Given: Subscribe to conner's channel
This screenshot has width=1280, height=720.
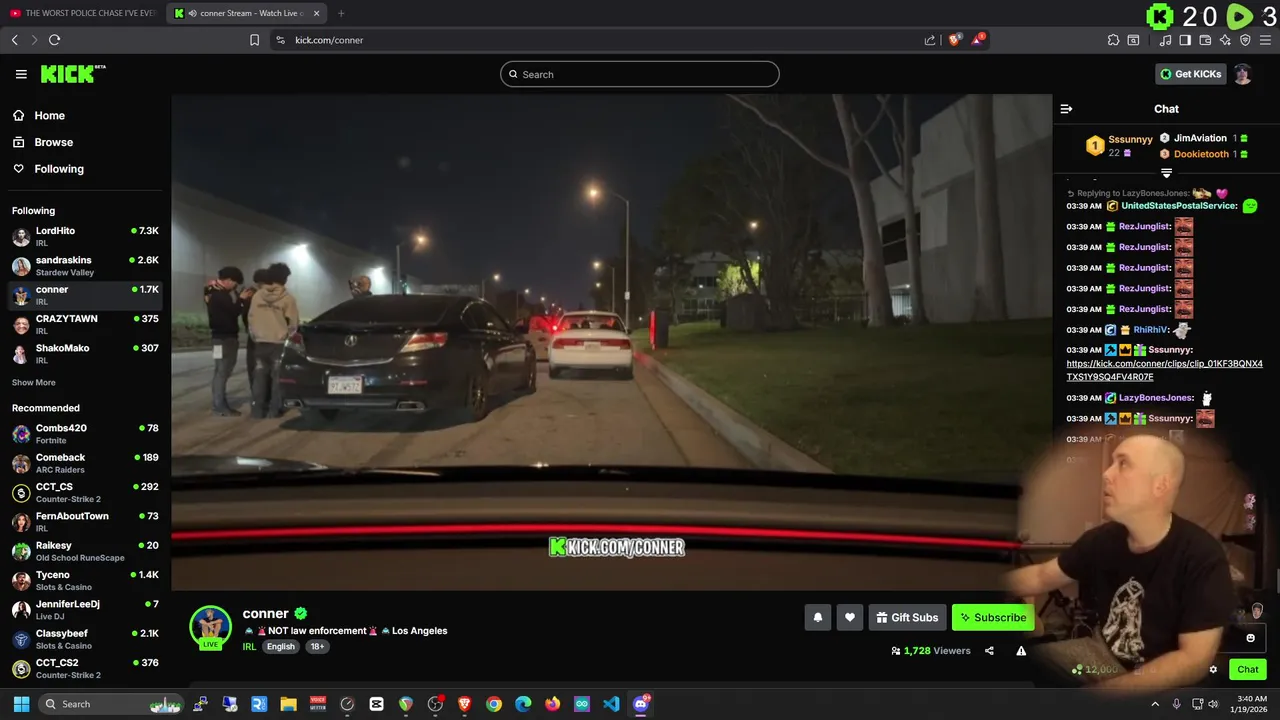Looking at the screenshot, I should [x=992, y=618].
